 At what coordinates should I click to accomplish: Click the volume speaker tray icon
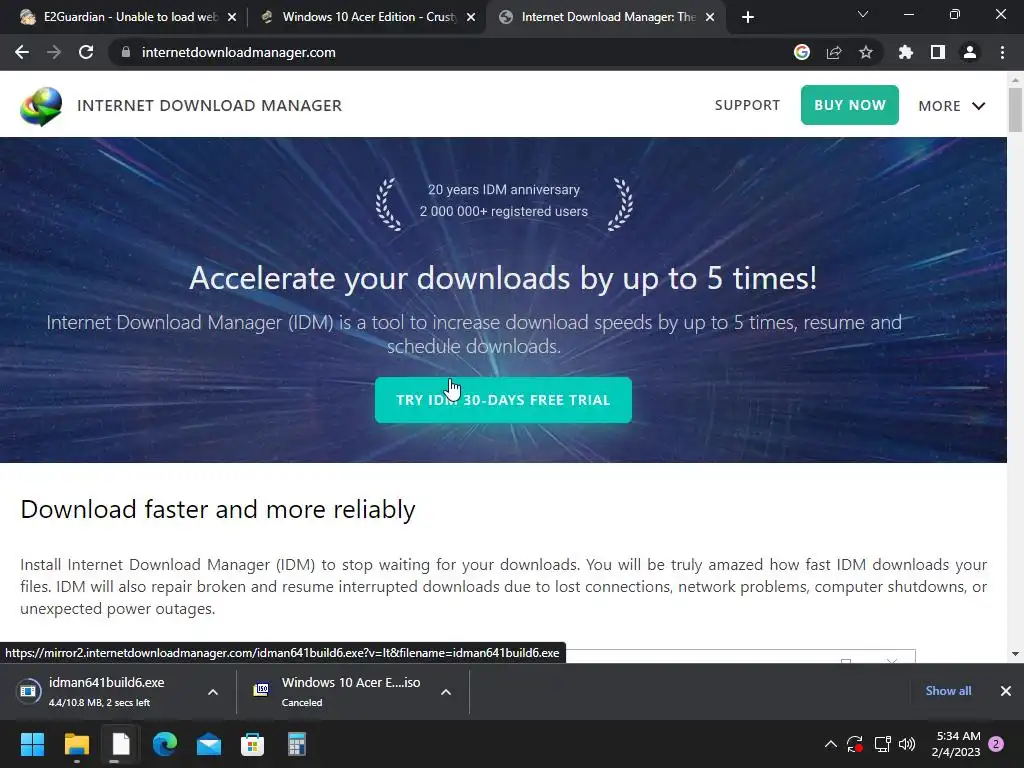pyautogui.click(x=907, y=744)
